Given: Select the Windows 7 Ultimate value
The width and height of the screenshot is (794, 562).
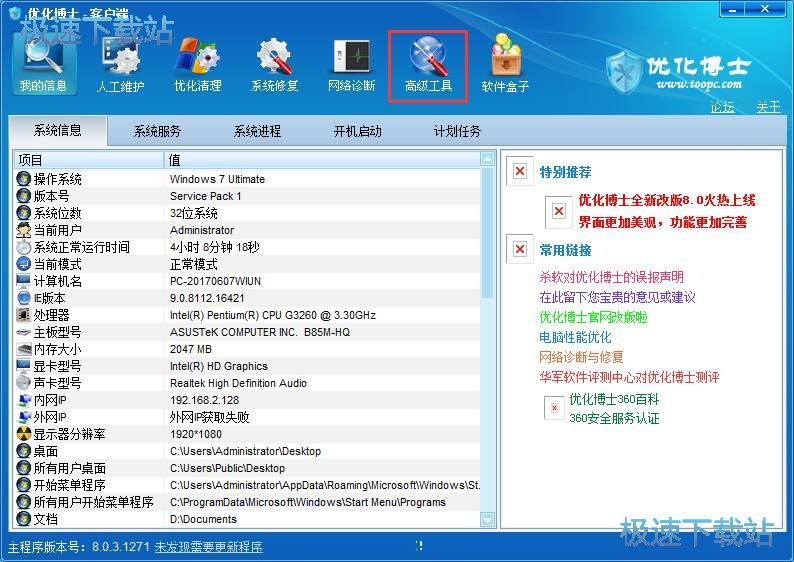Looking at the screenshot, I should [x=217, y=179].
